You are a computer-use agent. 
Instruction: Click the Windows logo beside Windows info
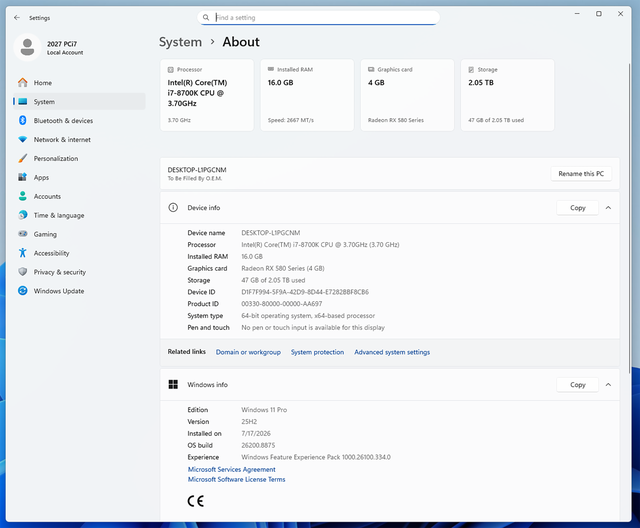pos(173,384)
